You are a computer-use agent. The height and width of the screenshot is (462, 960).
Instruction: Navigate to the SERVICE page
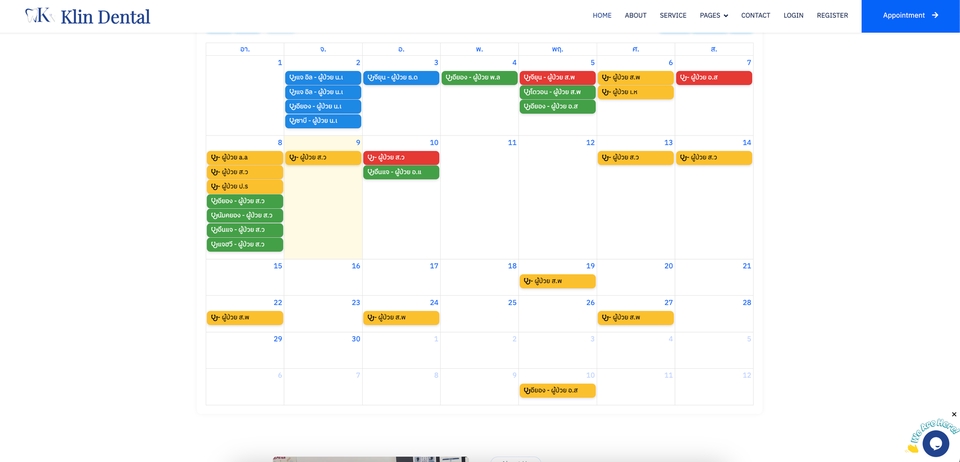click(x=672, y=16)
